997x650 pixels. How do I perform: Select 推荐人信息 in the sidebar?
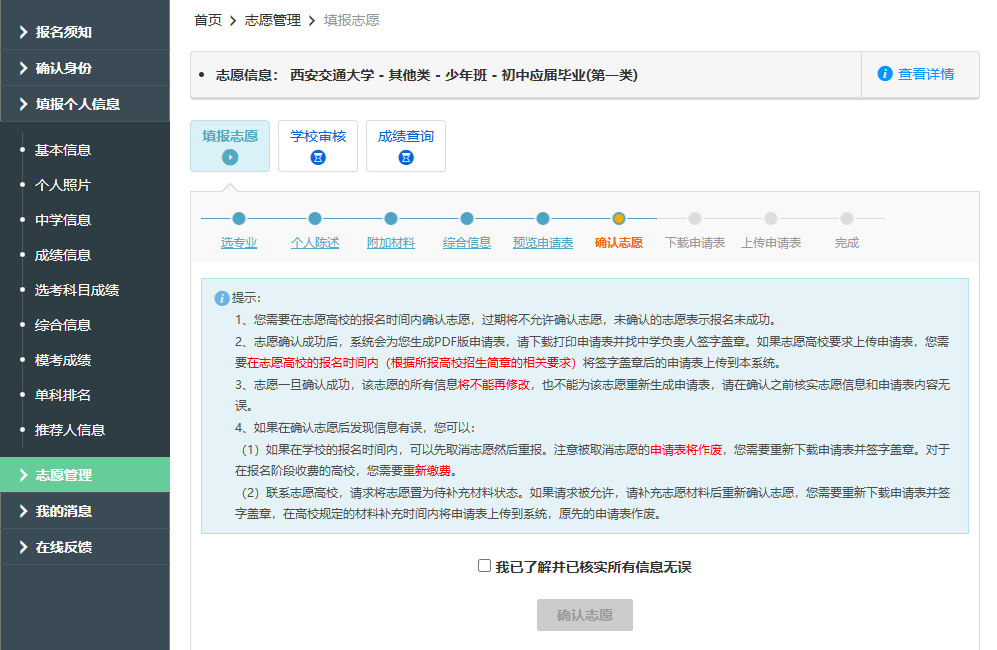[69, 430]
